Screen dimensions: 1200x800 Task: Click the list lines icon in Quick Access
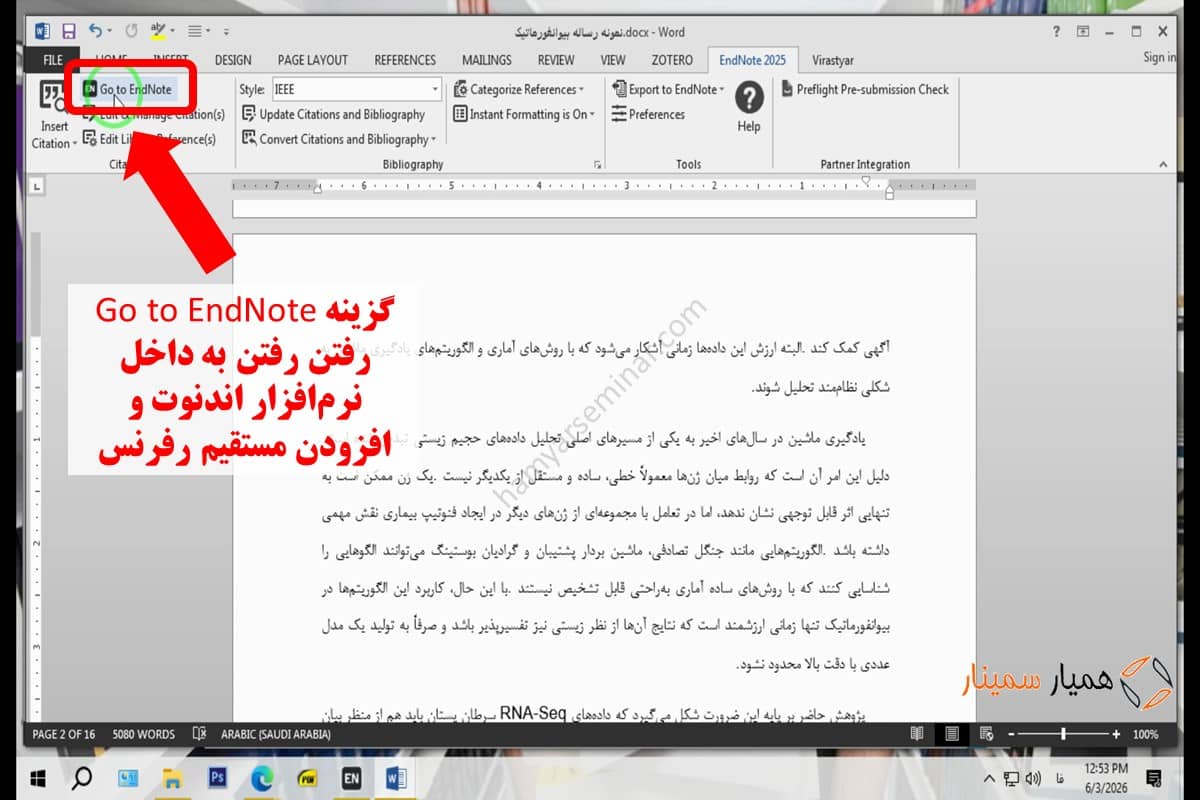click(x=195, y=32)
